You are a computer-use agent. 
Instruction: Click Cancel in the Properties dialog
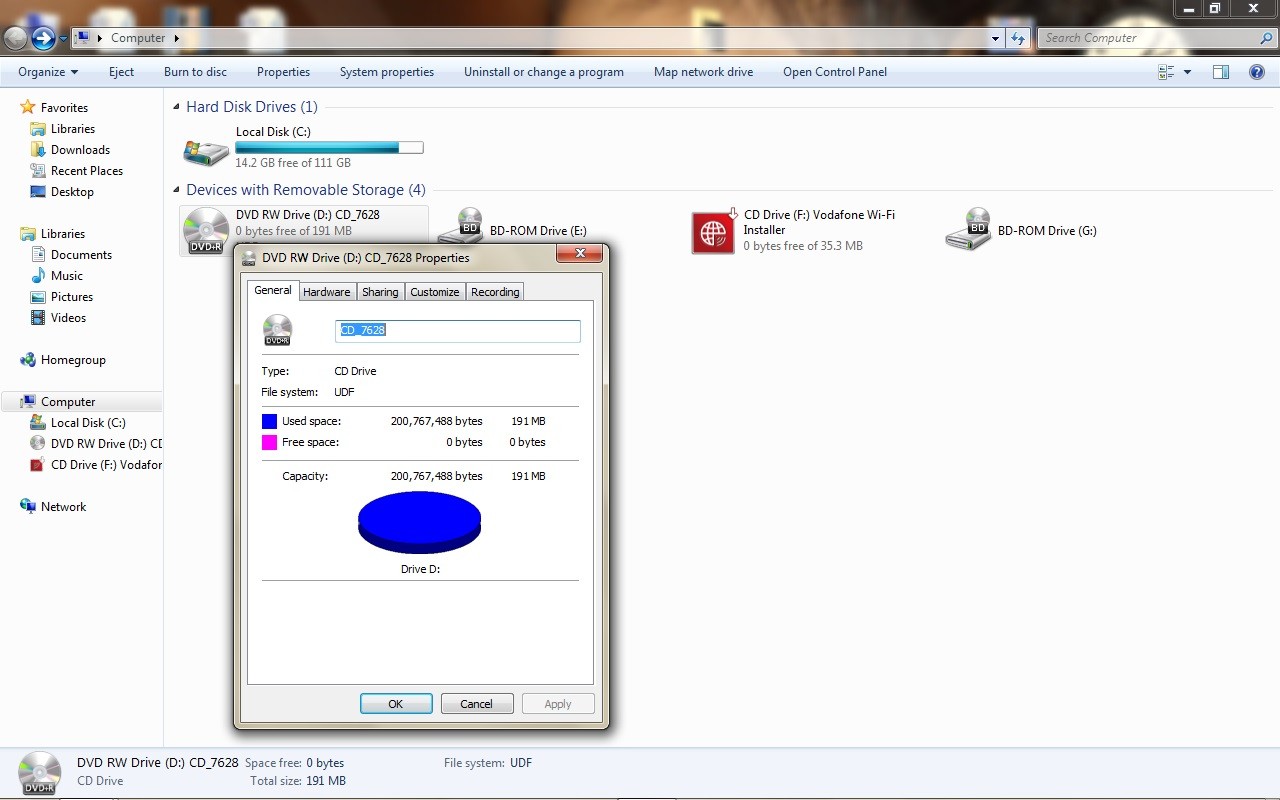point(476,704)
